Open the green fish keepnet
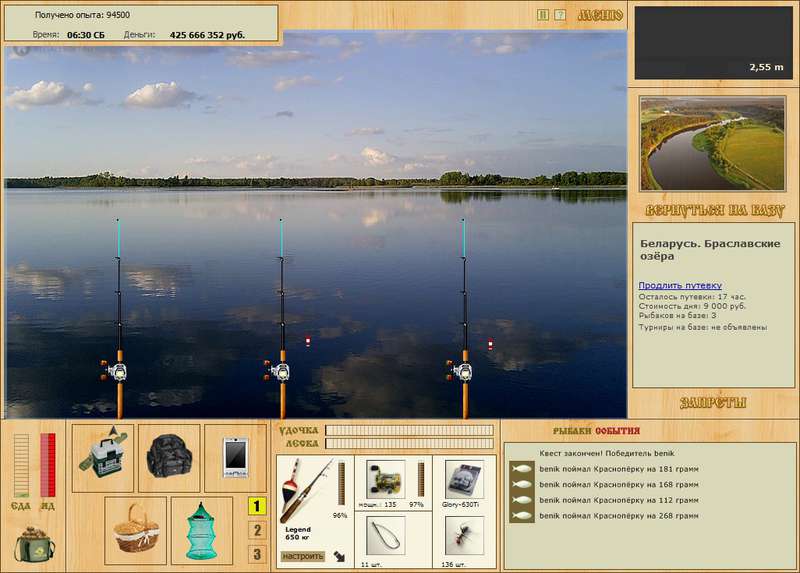The height and width of the screenshot is (573, 800). 202,530
